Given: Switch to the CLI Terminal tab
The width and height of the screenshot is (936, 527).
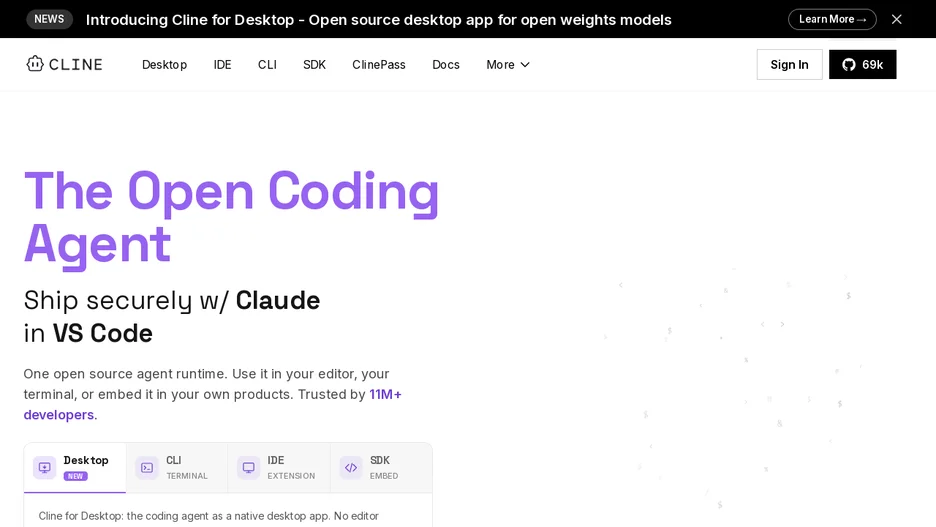Looking at the screenshot, I should (x=177, y=468).
